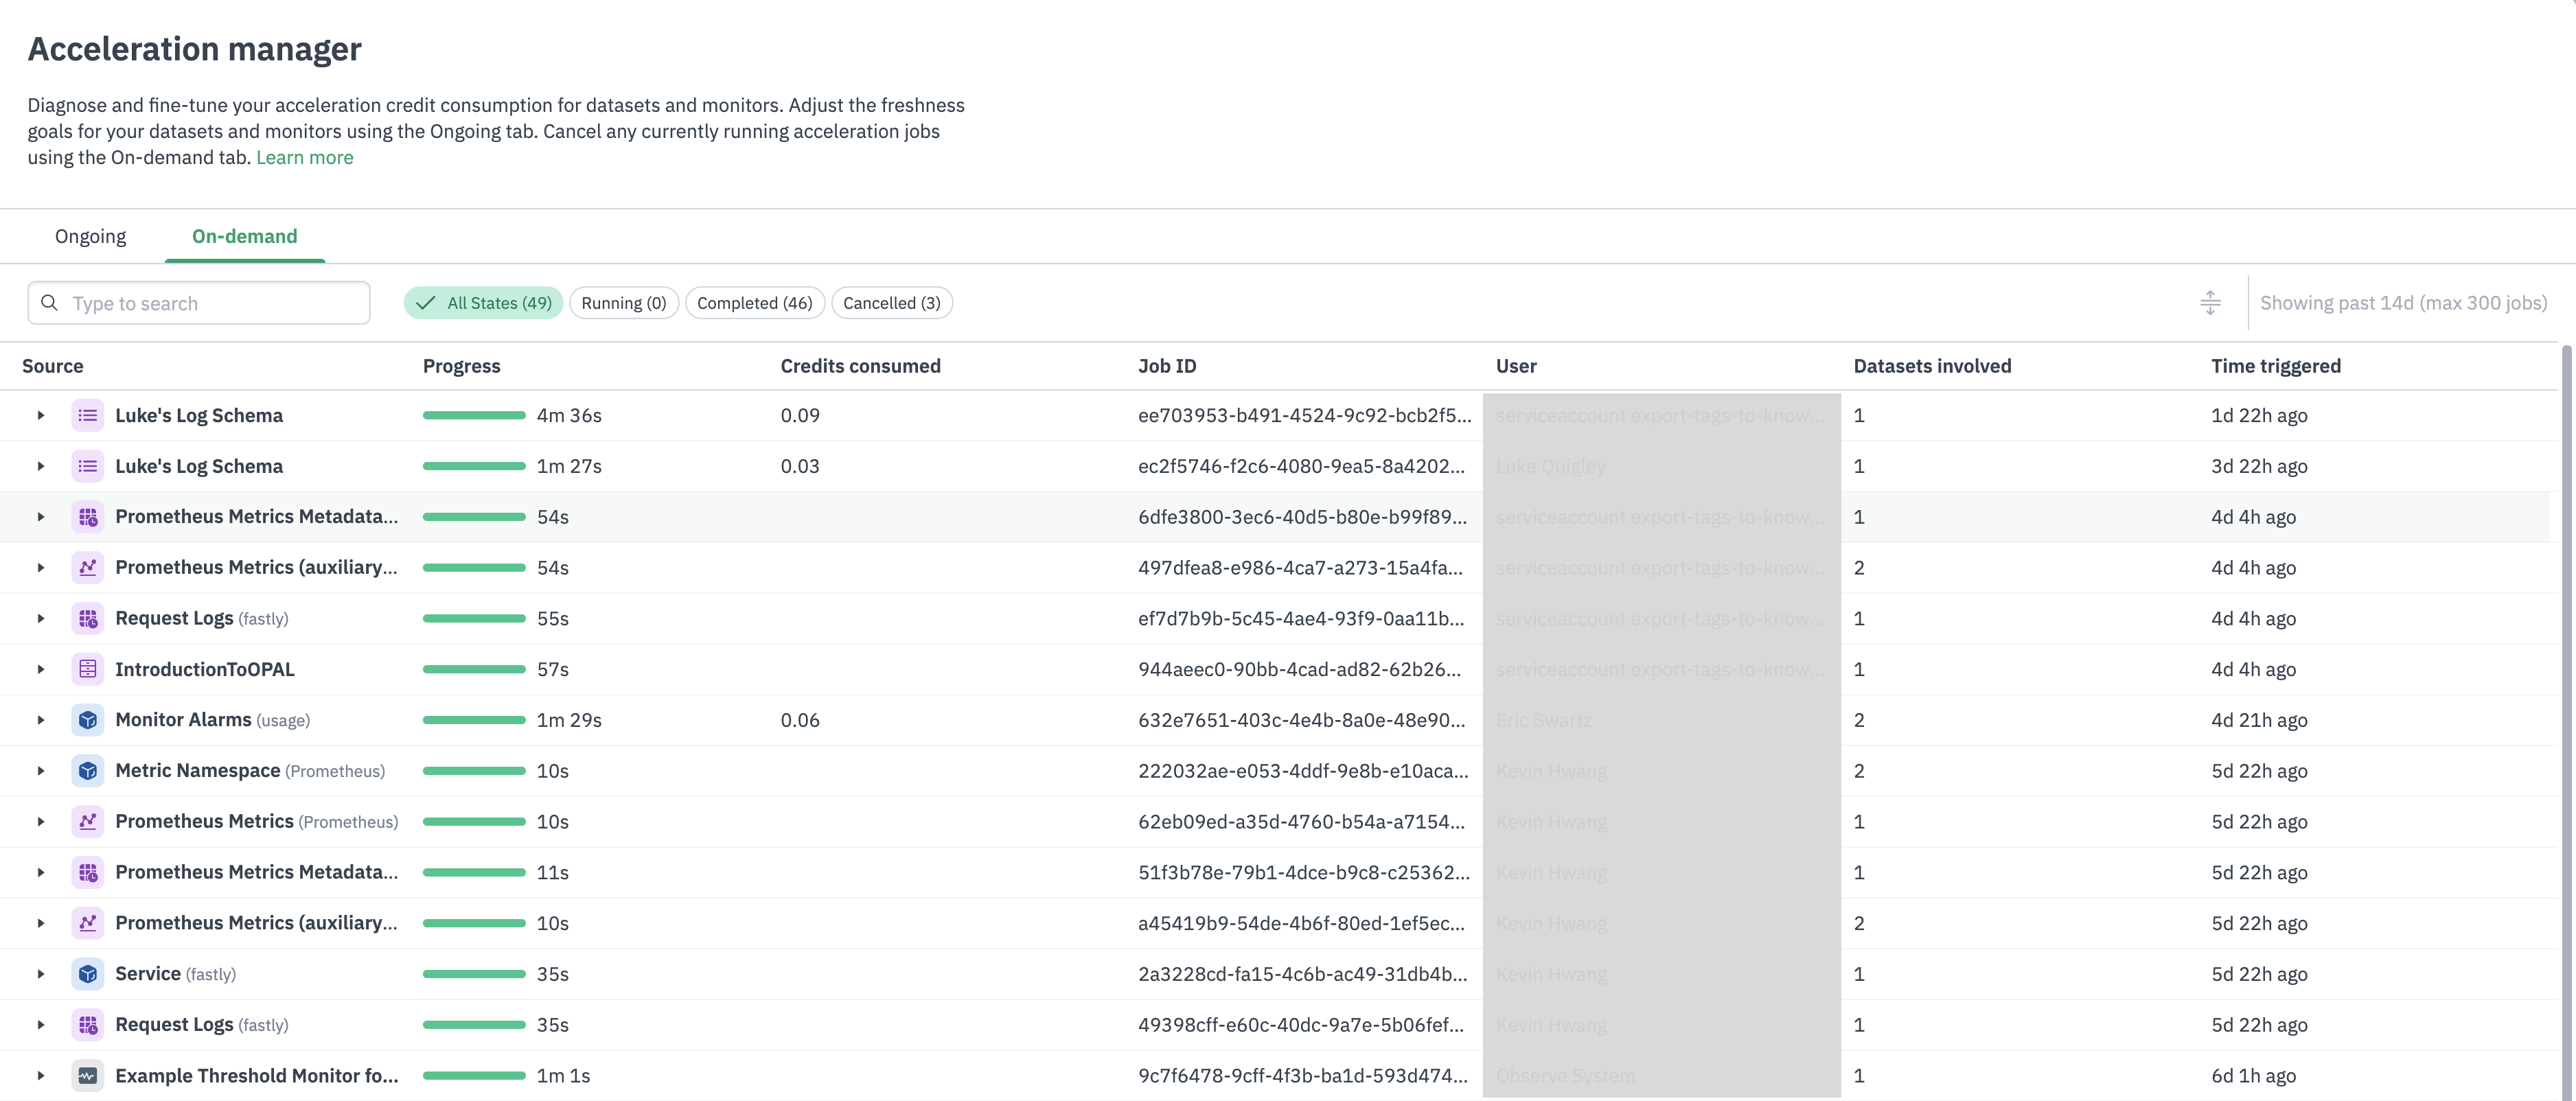Click the Monitor Alarms progress bar

coord(474,720)
